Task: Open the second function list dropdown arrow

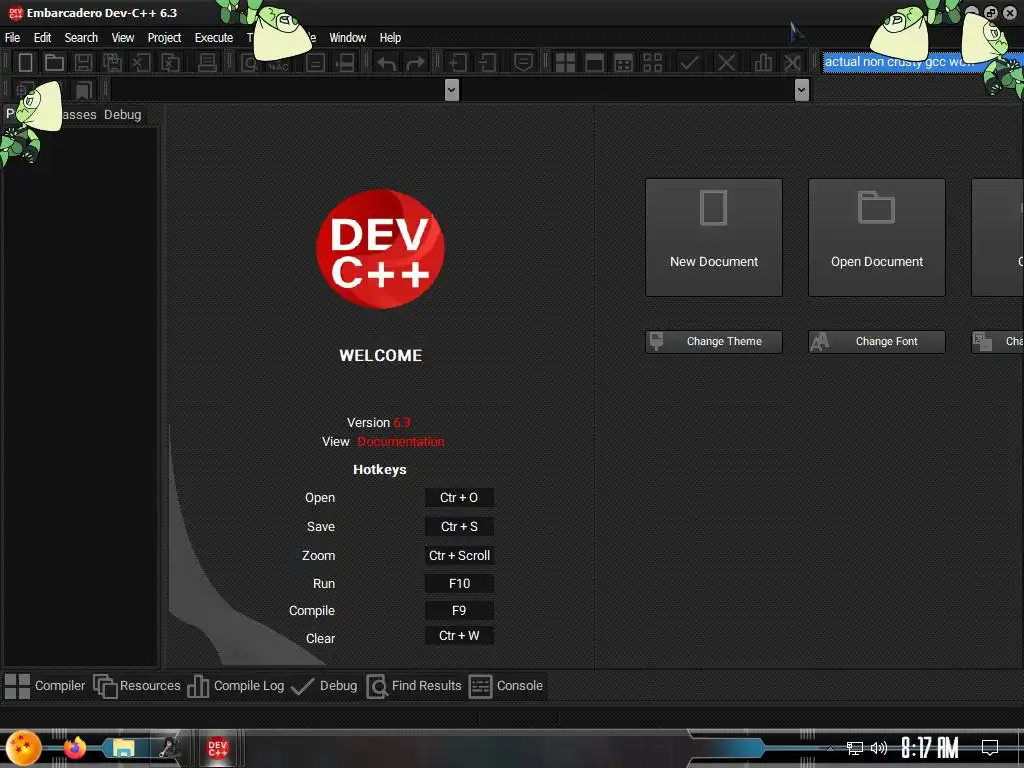Action: tap(802, 89)
